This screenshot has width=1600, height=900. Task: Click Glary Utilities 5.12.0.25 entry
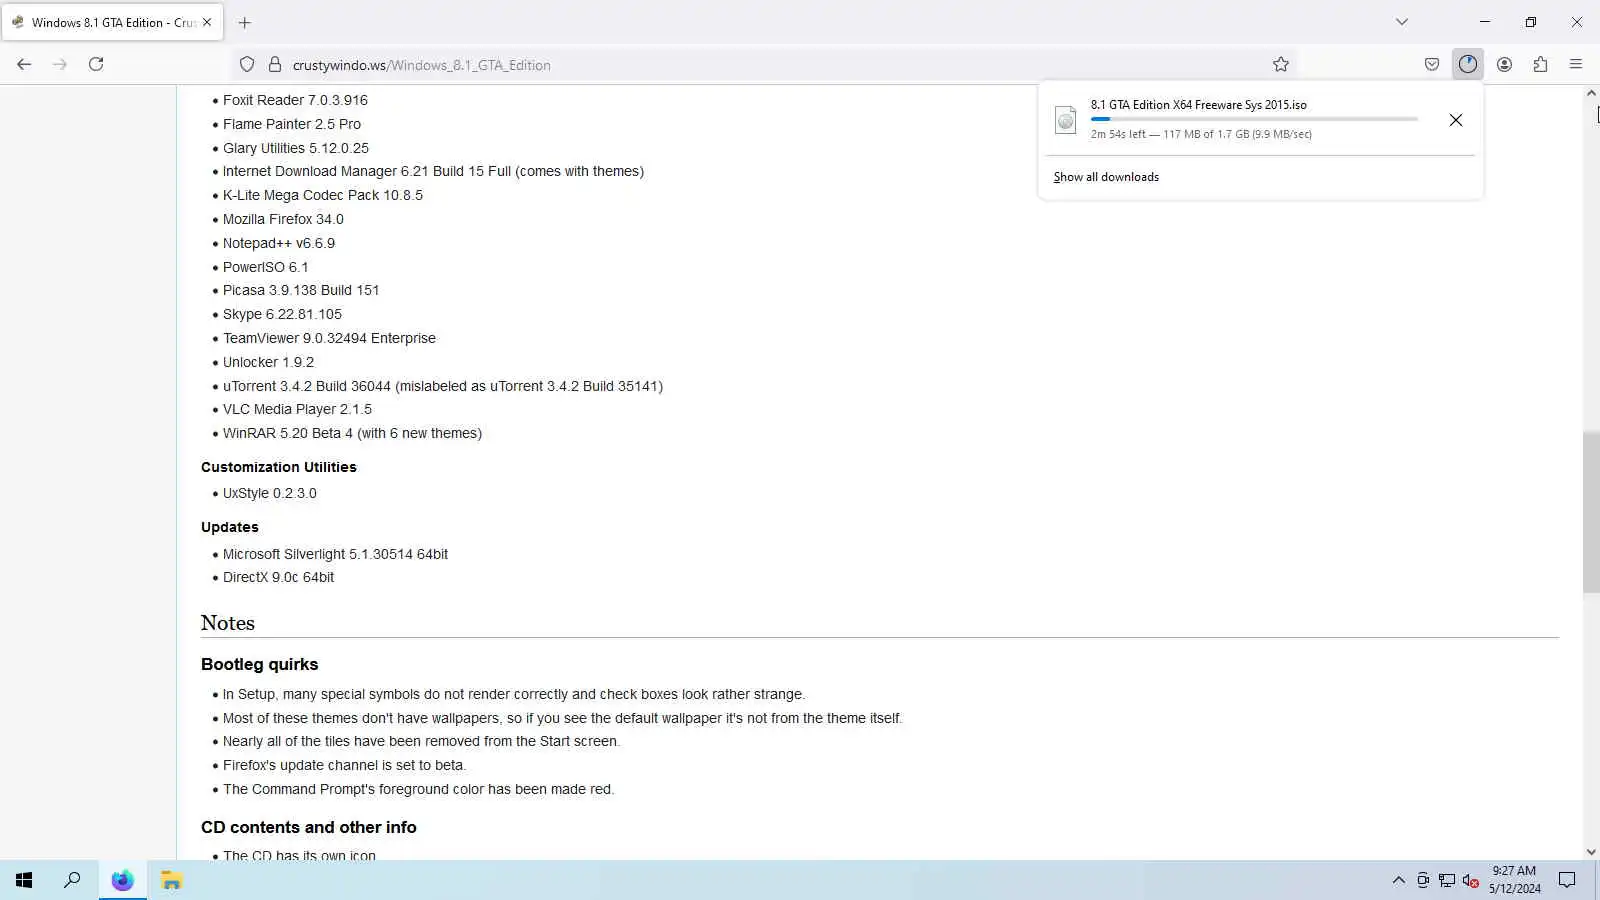(x=296, y=148)
